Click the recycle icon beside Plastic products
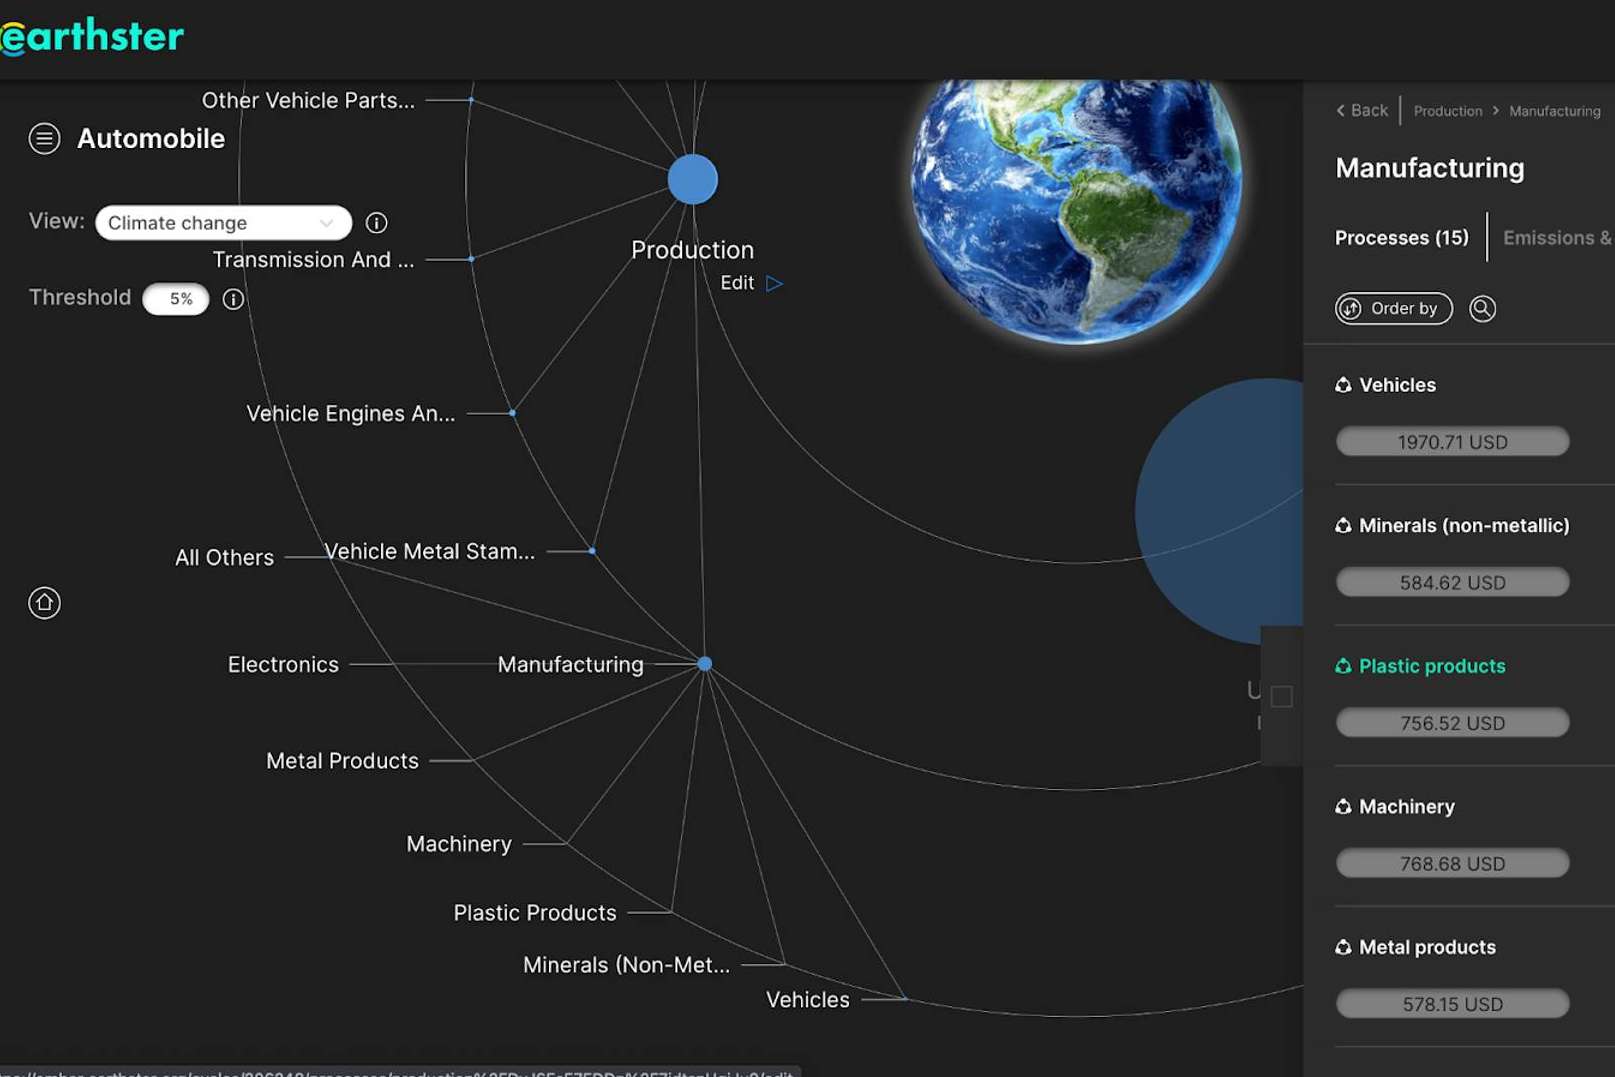Viewport: 1615px width, 1077px height. (x=1343, y=667)
